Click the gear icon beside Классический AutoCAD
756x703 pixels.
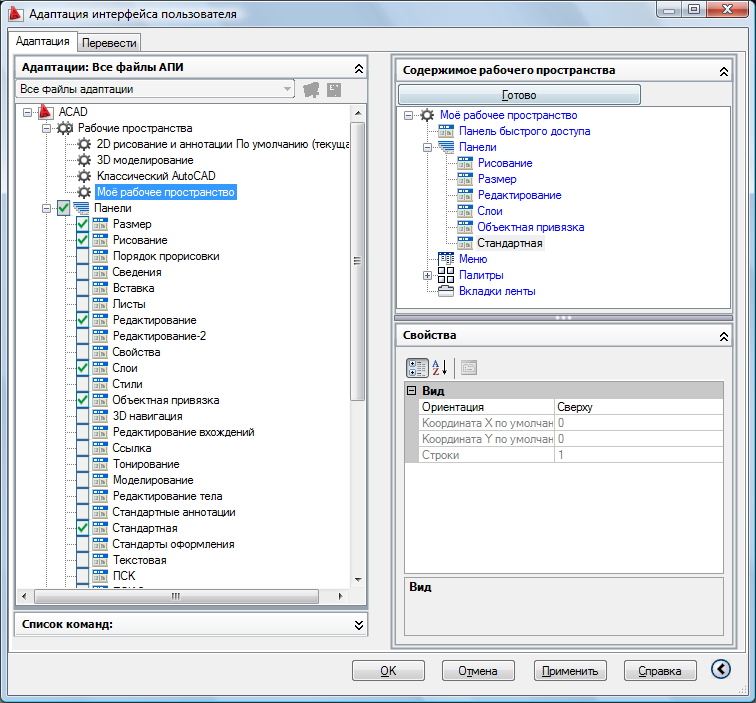(84, 176)
